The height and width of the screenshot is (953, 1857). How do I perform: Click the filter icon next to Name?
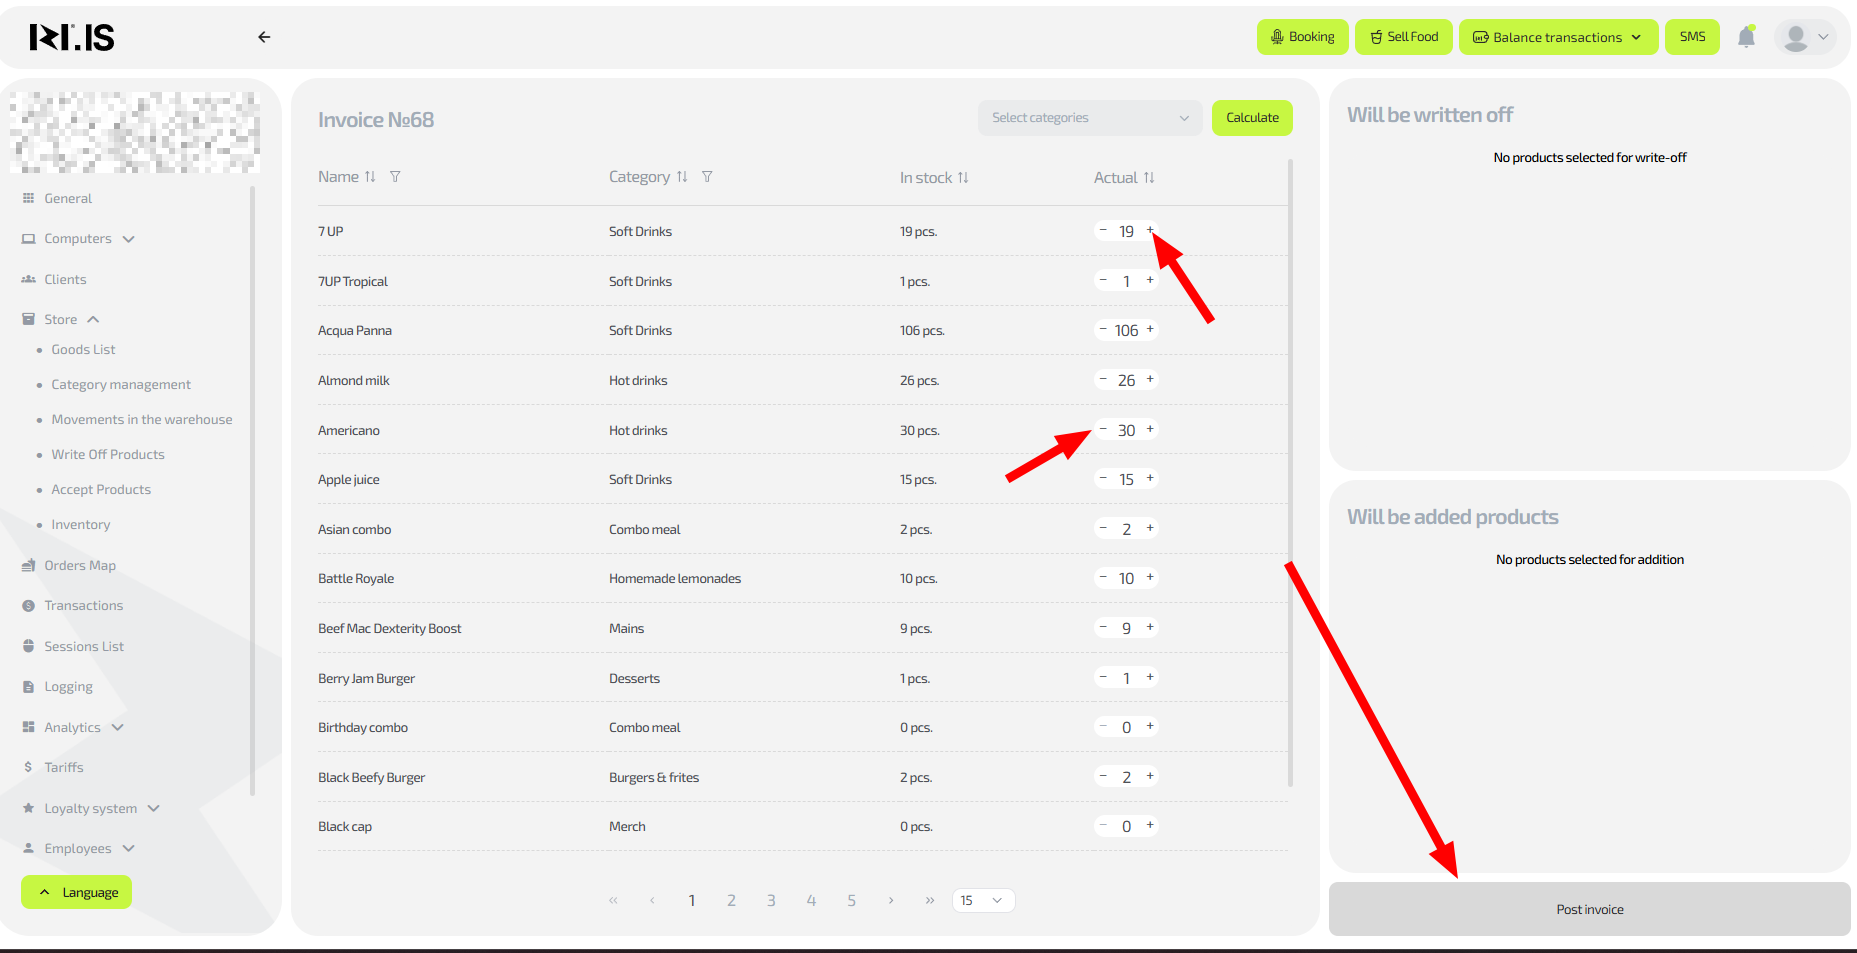click(395, 177)
